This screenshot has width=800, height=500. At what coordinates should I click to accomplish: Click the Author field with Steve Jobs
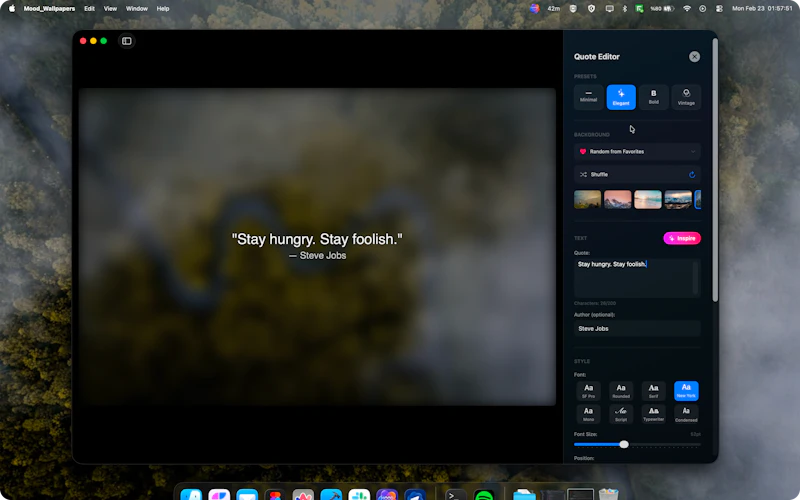point(637,329)
